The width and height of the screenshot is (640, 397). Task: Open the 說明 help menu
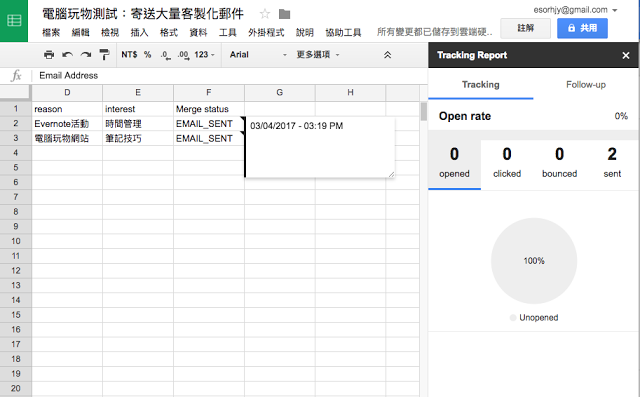point(305,33)
